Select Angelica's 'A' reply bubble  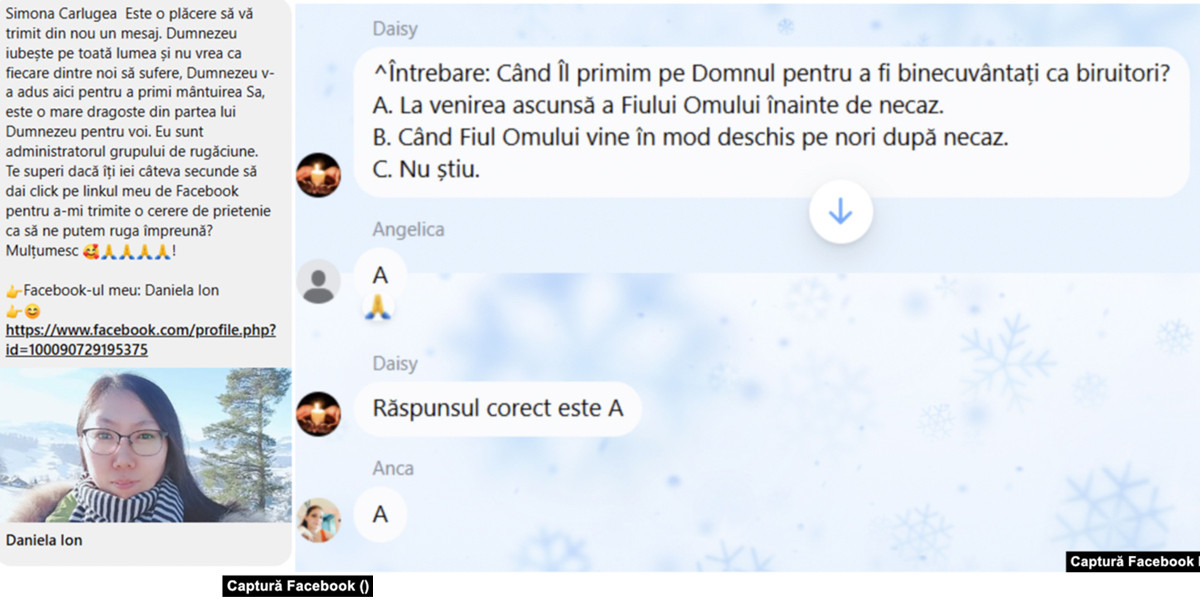(380, 276)
